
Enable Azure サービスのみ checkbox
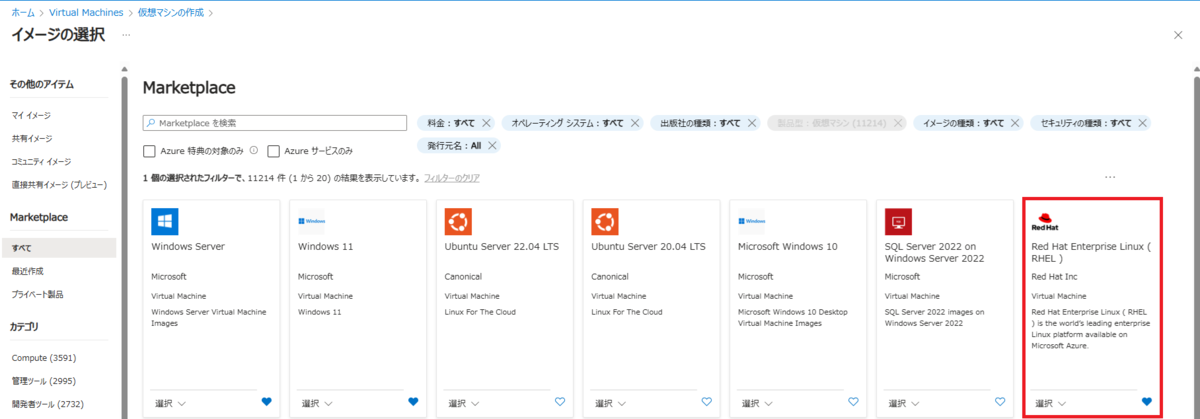(x=273, y=150)
